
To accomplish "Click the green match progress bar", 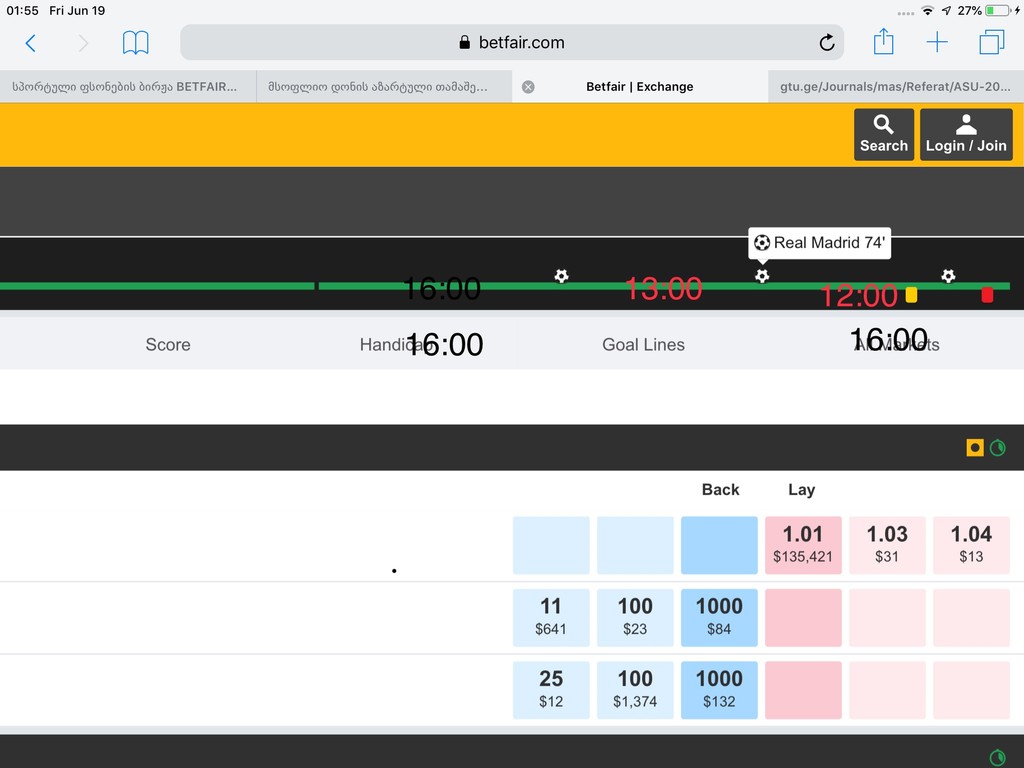I will tap(505, 286).
